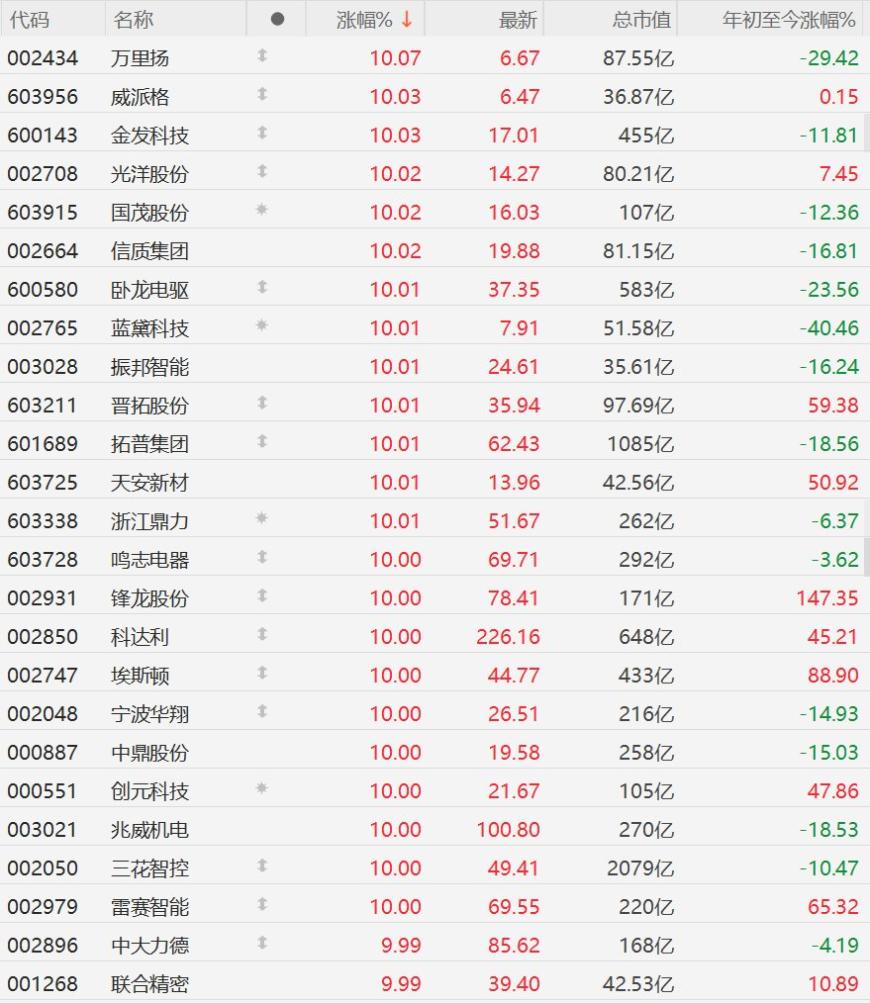Click the star marker icon for 蓝黛科技
The width and height of the screenshot is (870, 1003).
[262, 325]
